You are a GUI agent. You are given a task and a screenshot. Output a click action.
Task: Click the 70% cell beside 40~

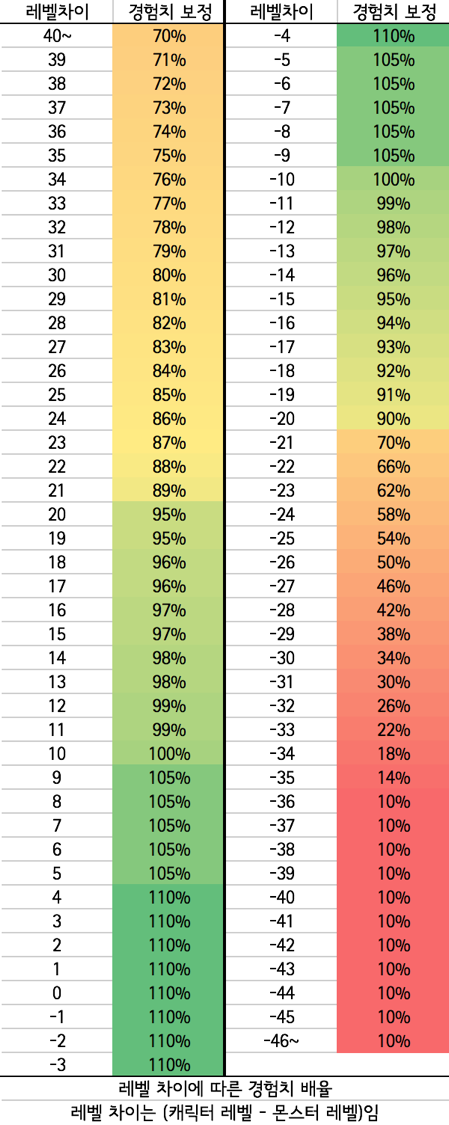[169, 35]
